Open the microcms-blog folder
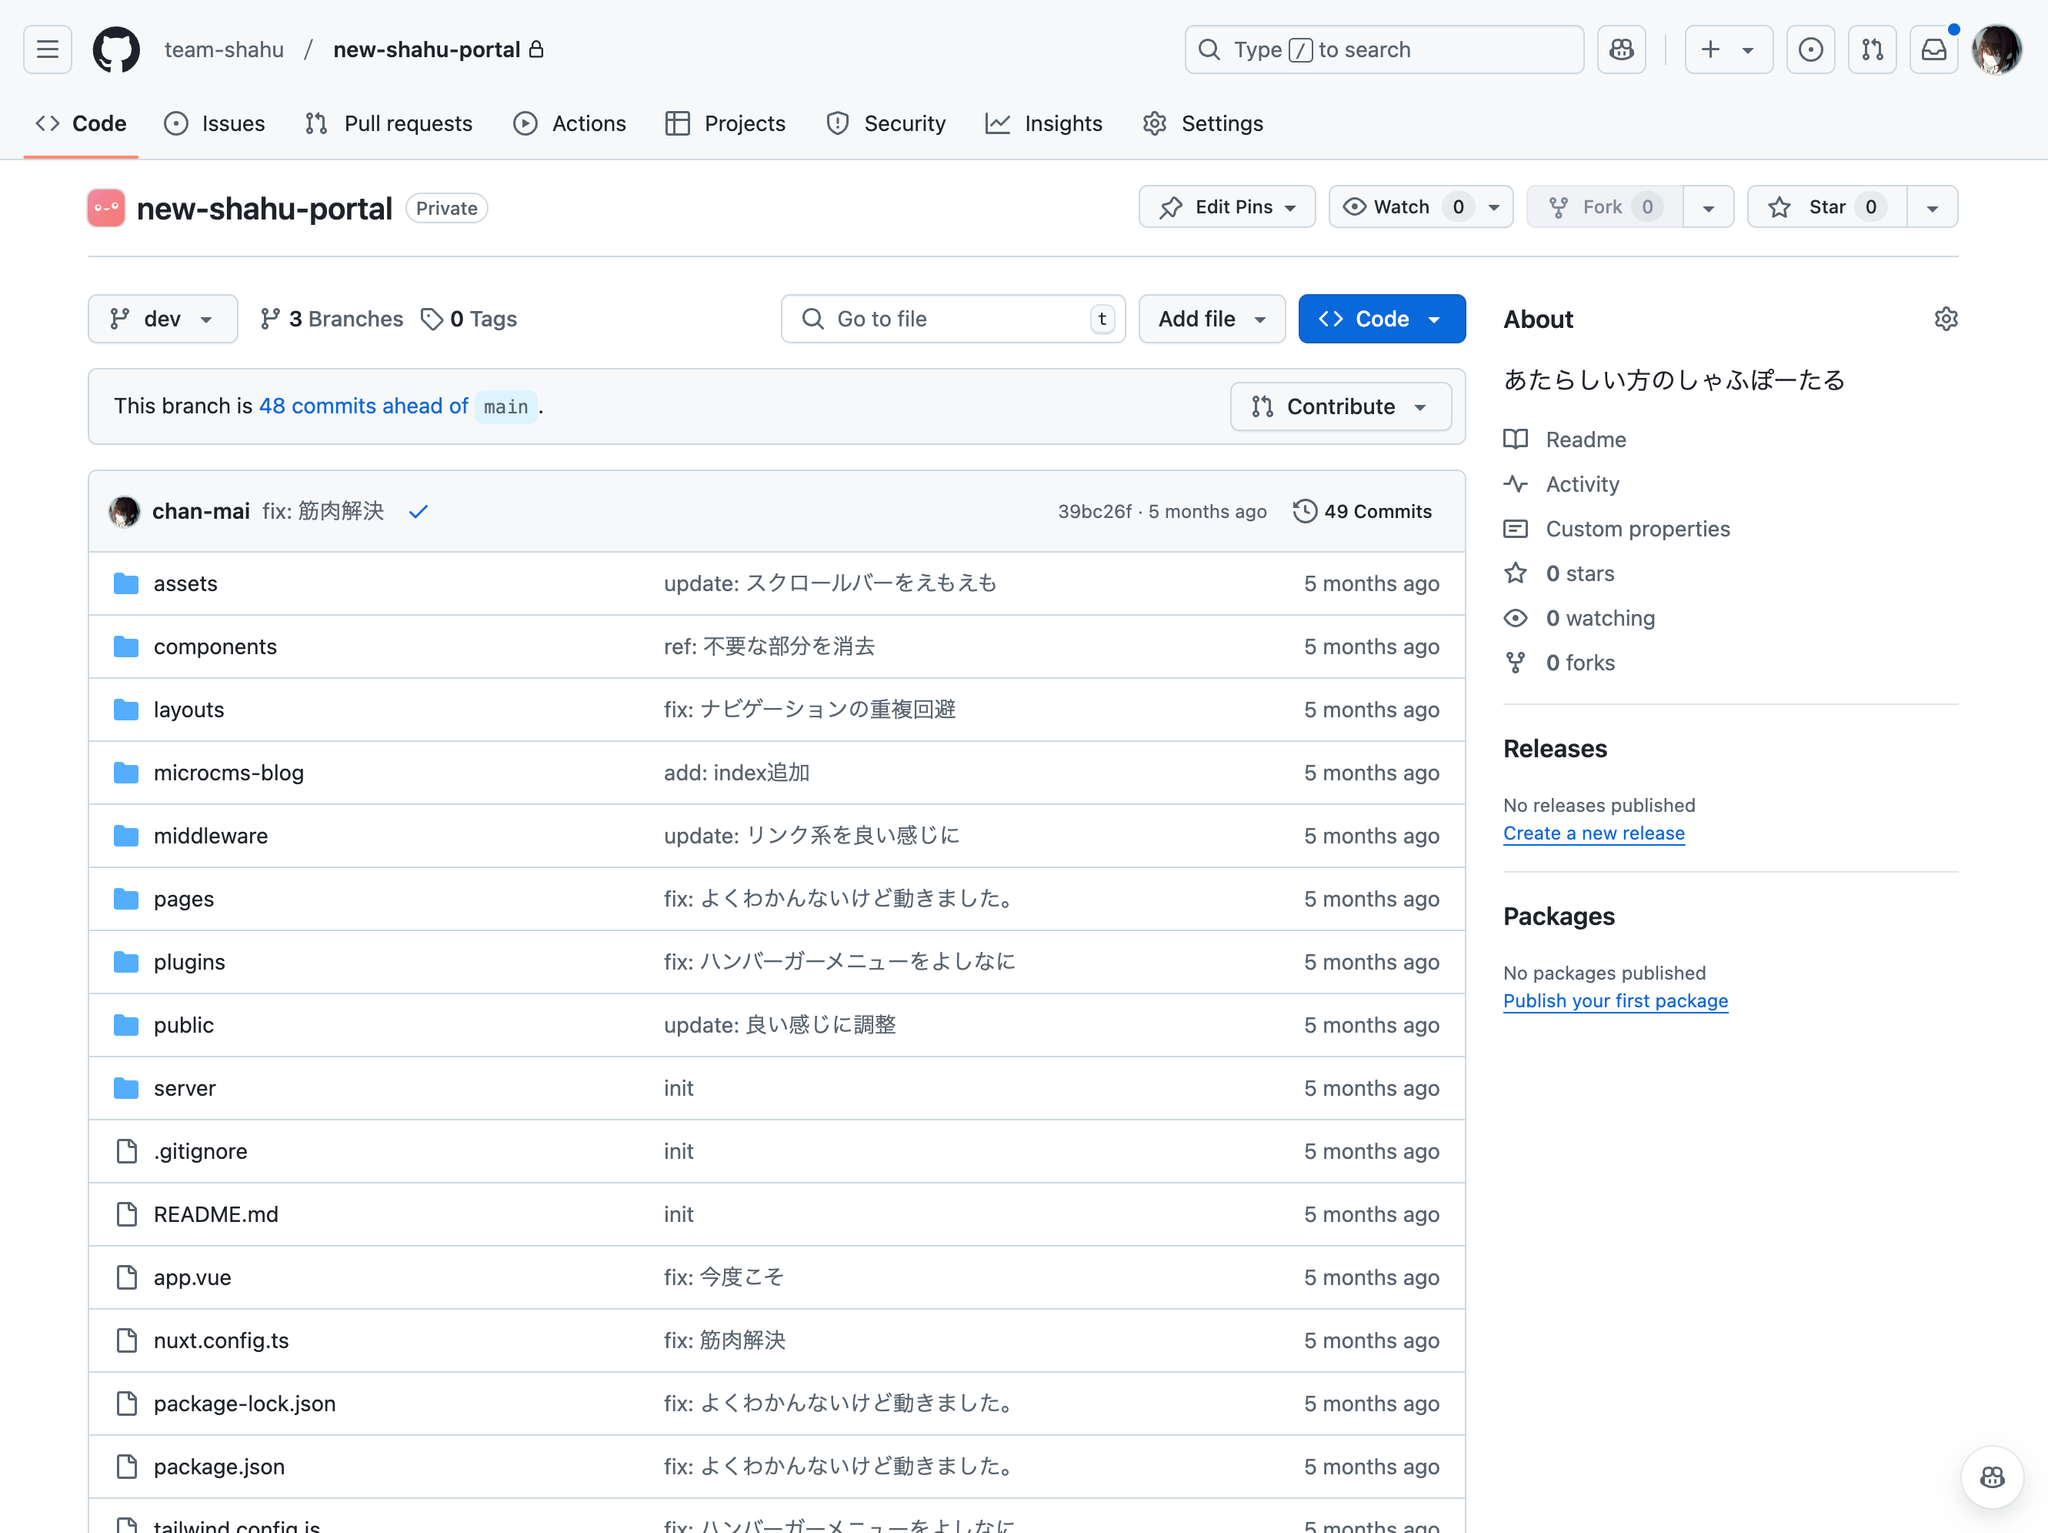Image resolution: width=2048 pixels, height=1533 pixels. [x=229, y=773]
